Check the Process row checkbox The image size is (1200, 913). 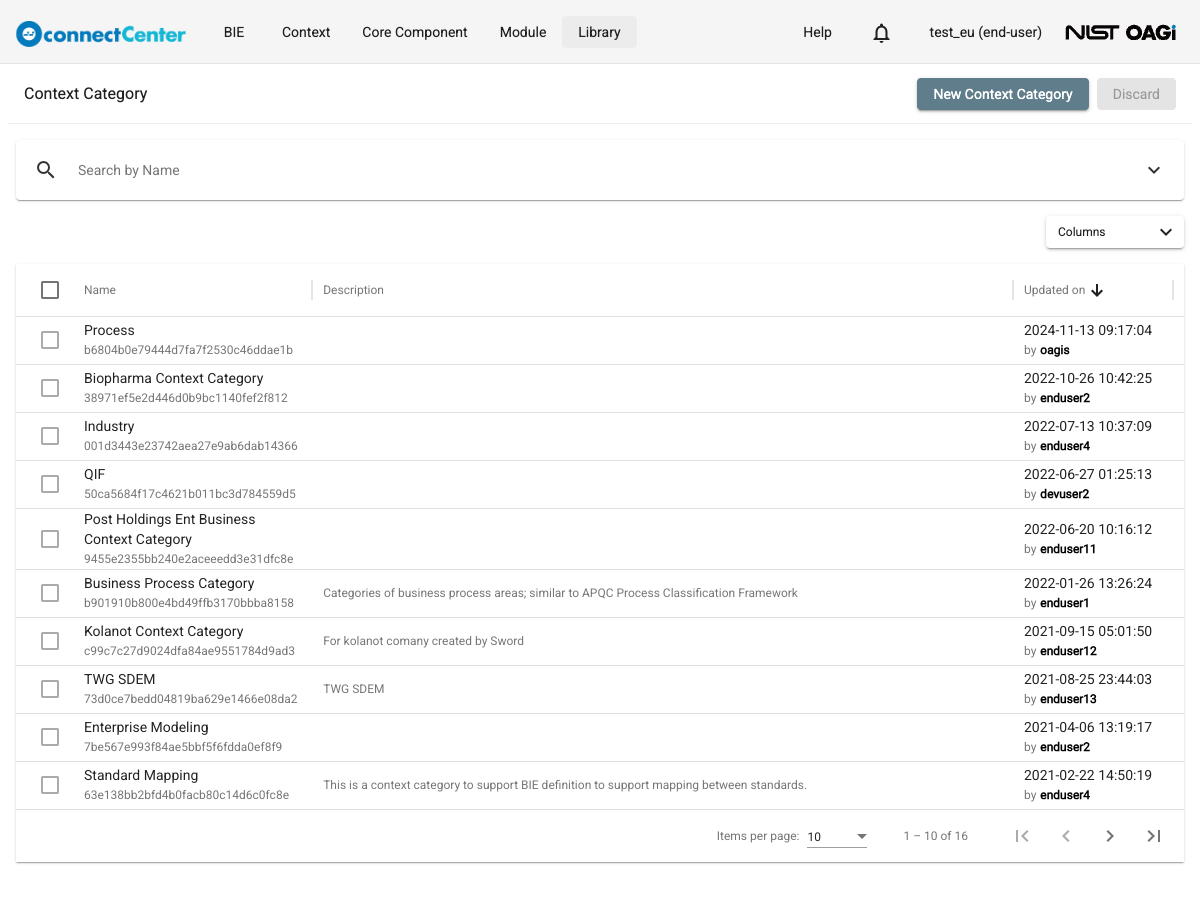[x=50, y=340]
